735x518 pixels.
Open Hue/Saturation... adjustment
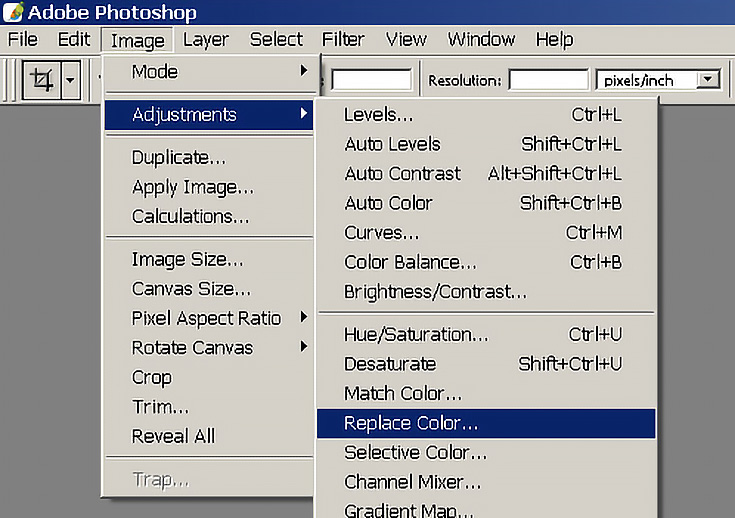point(486,335)
